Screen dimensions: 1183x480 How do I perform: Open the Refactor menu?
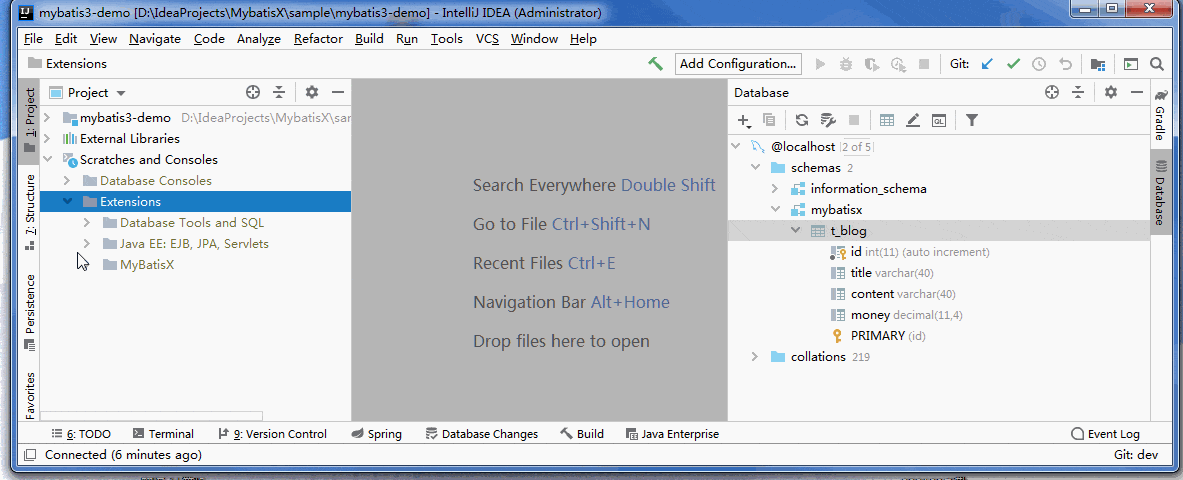pos(318,38)
